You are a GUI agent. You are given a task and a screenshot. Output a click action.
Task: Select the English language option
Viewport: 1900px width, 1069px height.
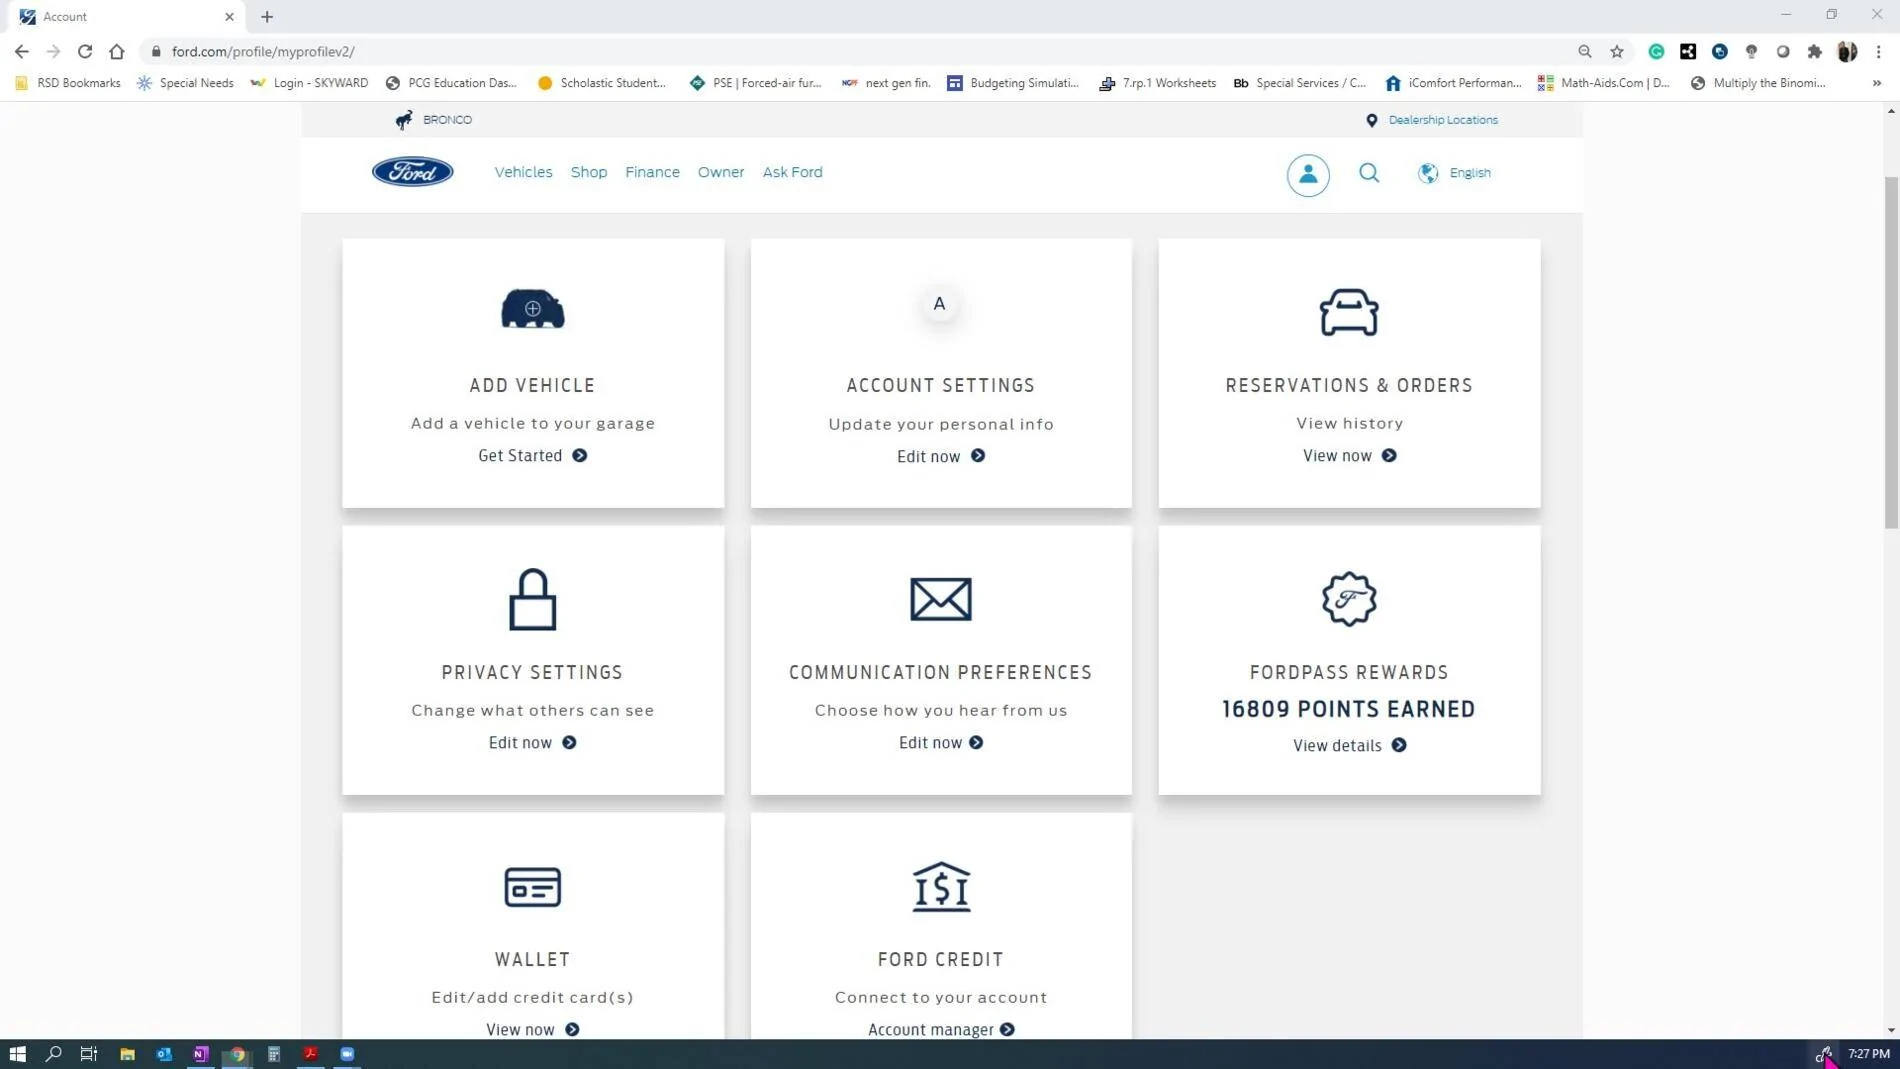pyautogui.click(x=1469, y=173)
